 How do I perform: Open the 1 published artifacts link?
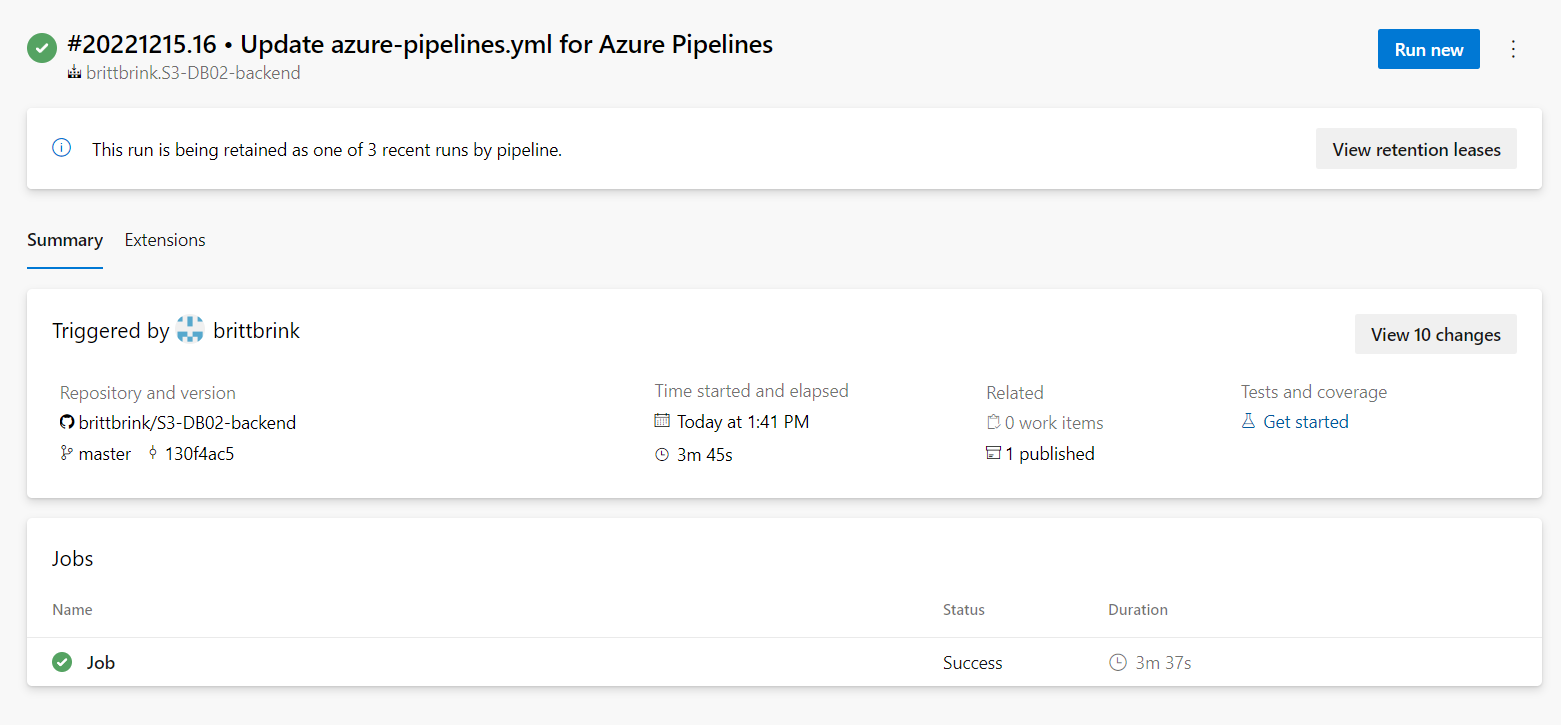click(1049, 454)
